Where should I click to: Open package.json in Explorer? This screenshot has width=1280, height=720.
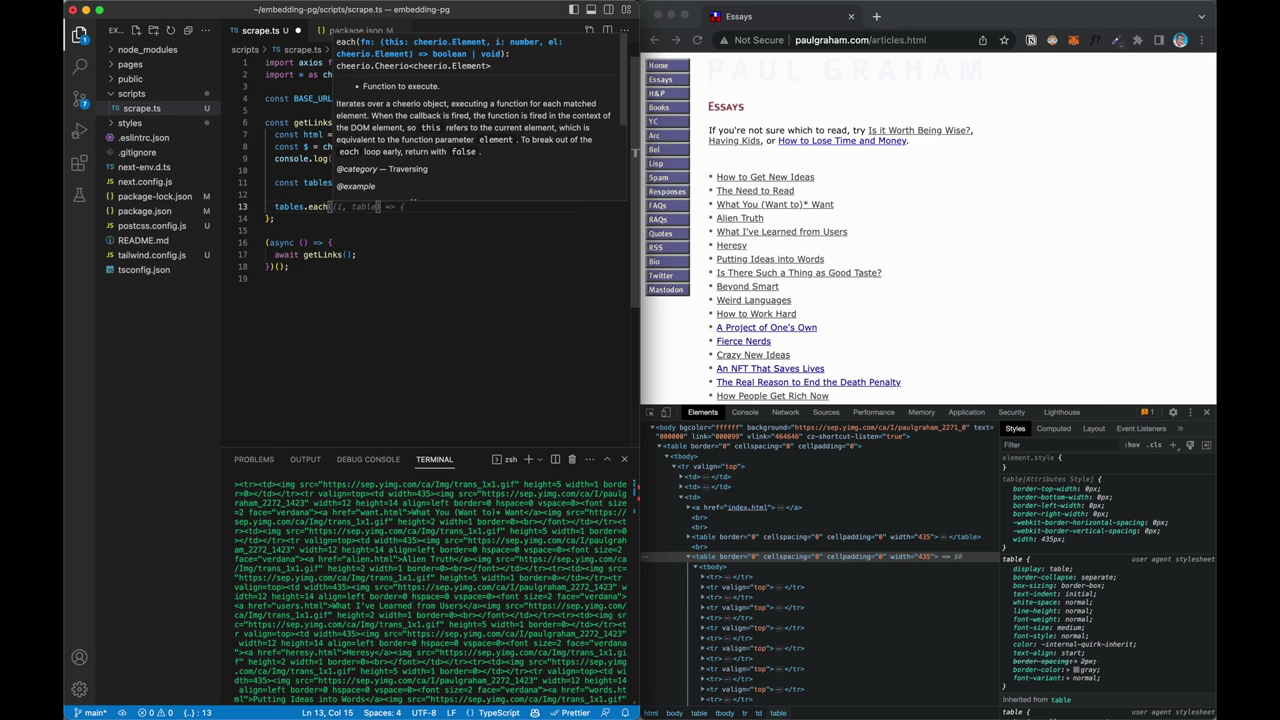(144, 211)
